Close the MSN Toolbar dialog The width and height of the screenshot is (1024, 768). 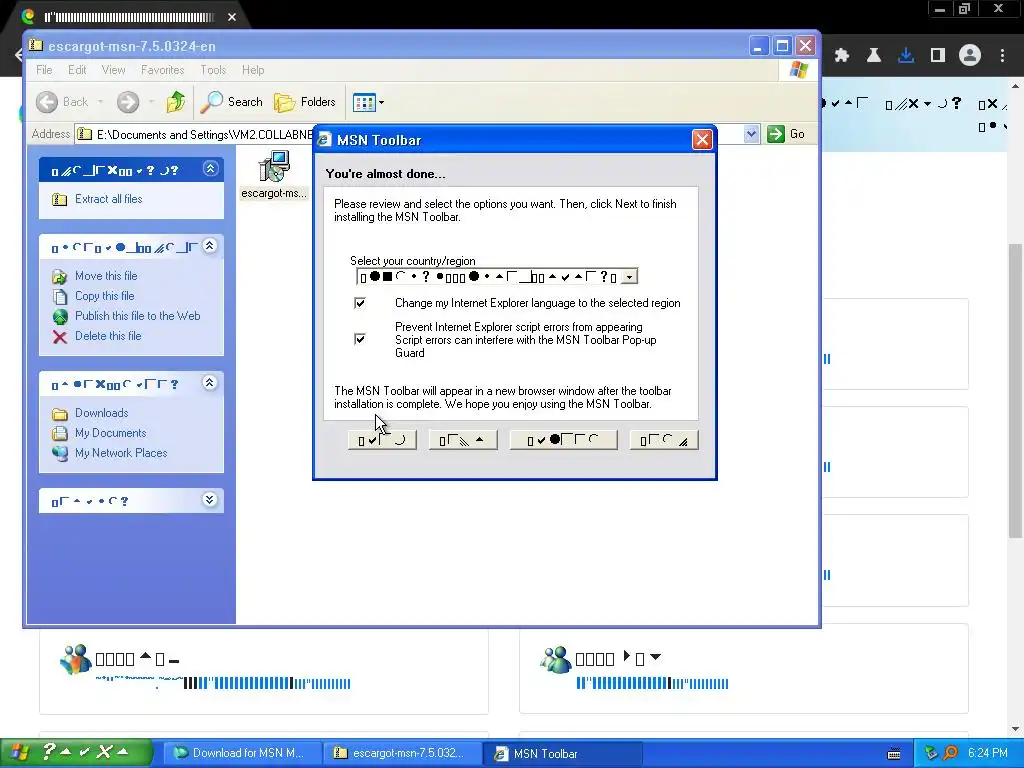(x=702, y=140)
